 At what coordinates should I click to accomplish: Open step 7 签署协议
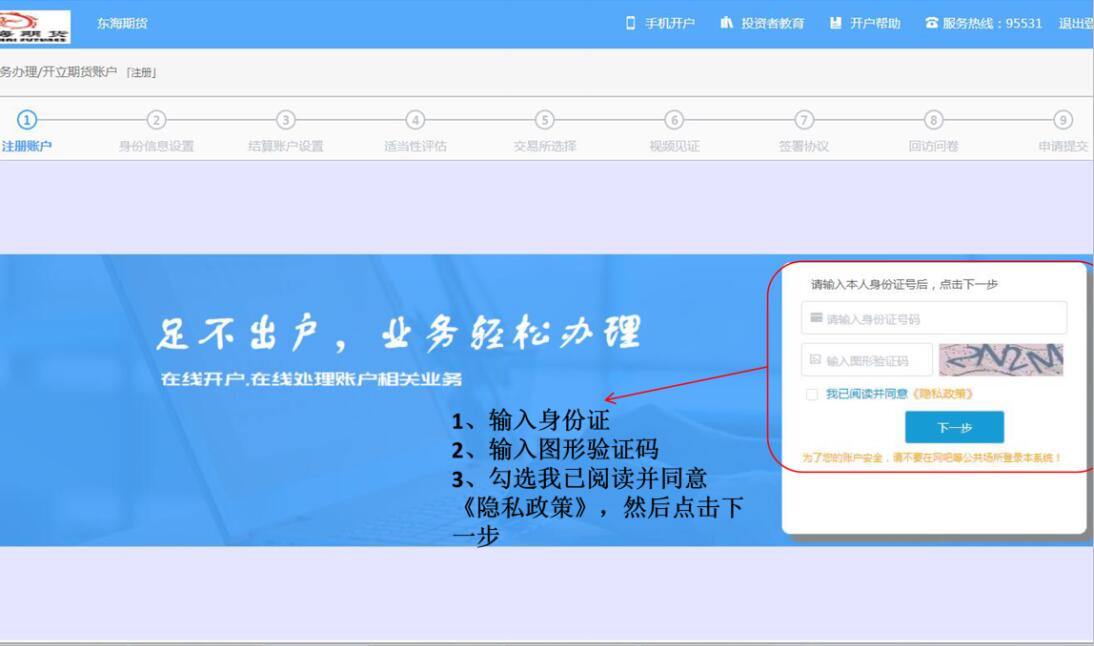pos(804,121)
